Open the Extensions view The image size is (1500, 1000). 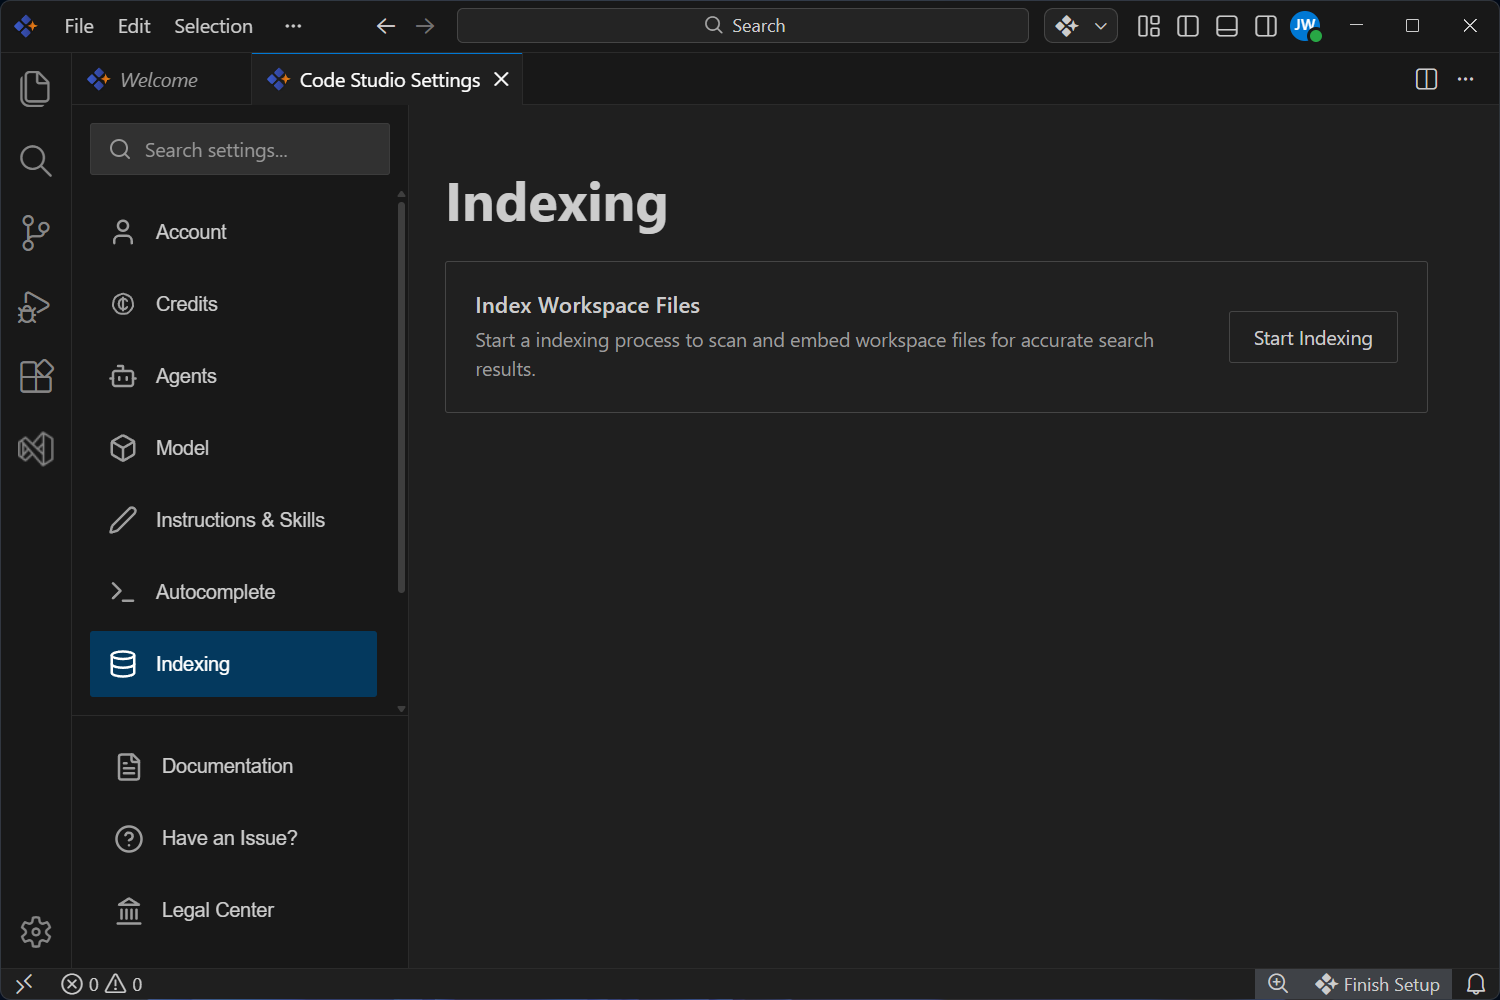[x=36, y=377]
